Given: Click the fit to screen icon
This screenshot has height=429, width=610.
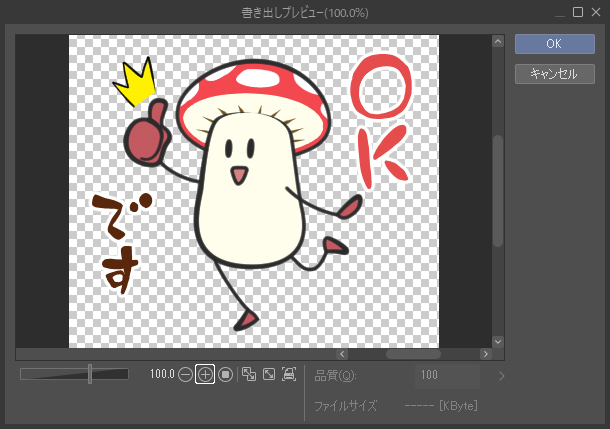Looking at the screenshot, I should tap(269, 374).
